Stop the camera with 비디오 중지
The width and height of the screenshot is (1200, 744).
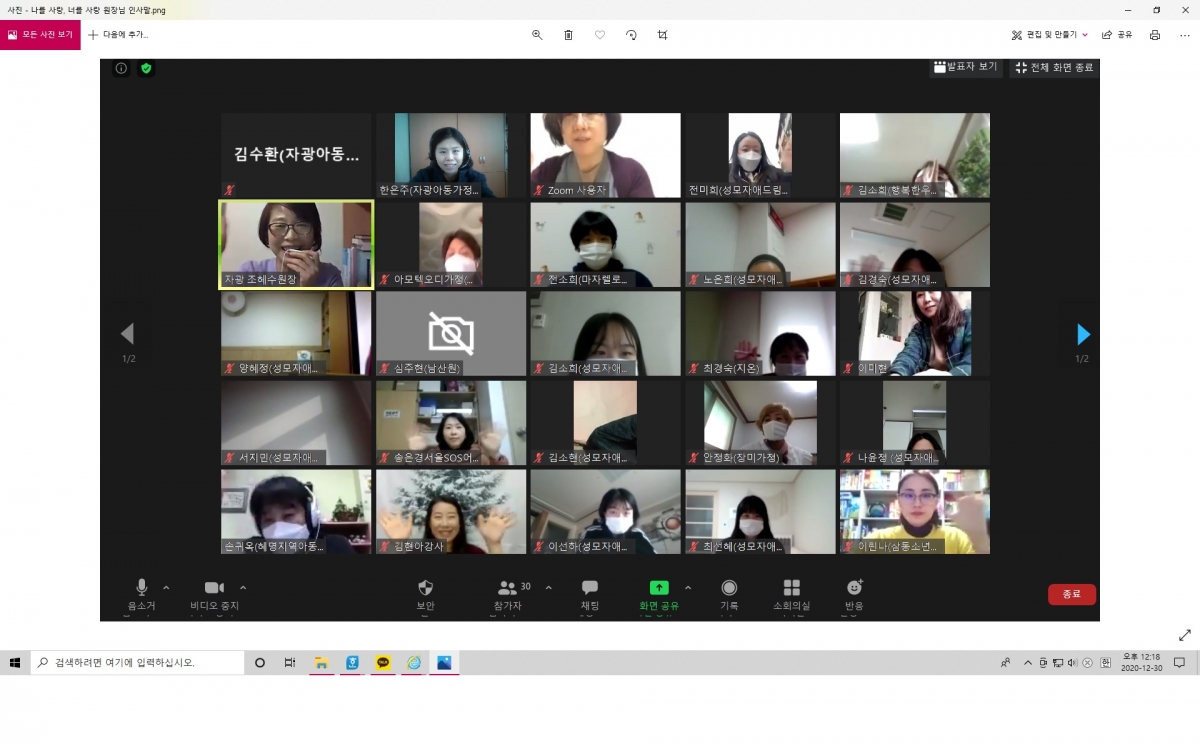214,588
